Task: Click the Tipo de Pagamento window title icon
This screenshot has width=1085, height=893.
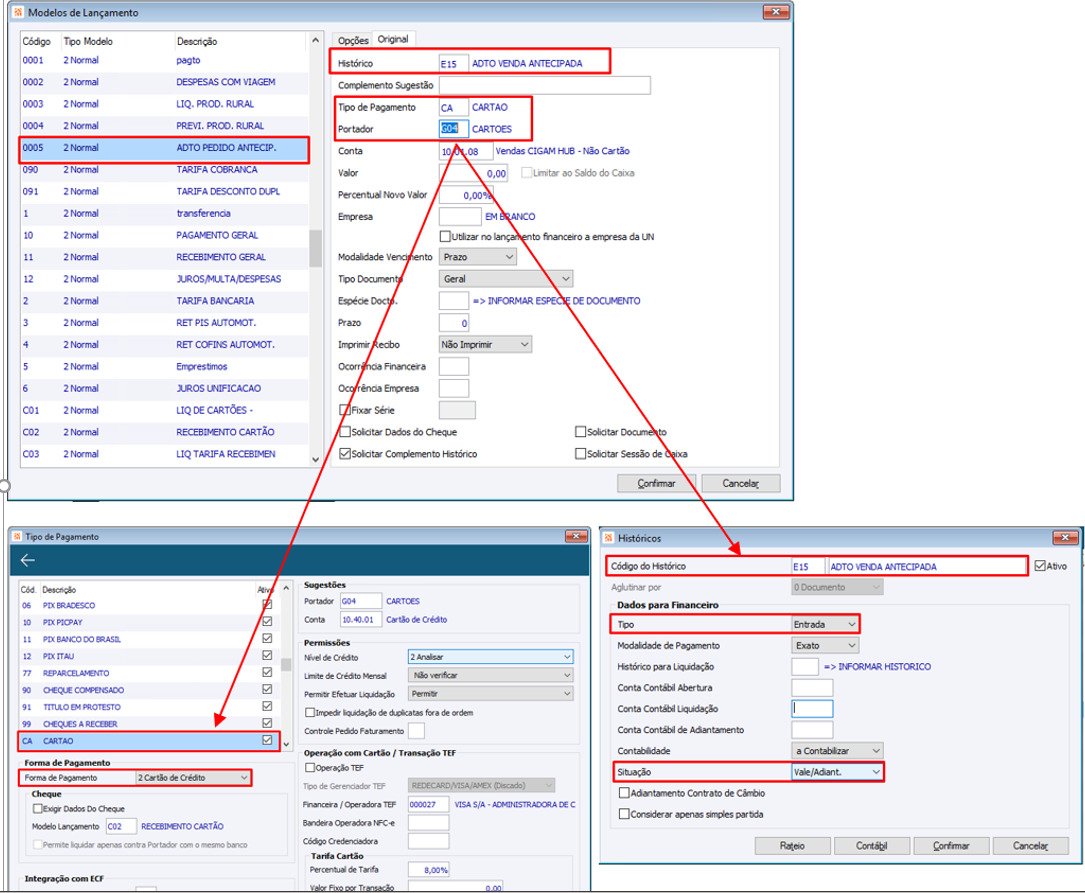Action: 18,536
